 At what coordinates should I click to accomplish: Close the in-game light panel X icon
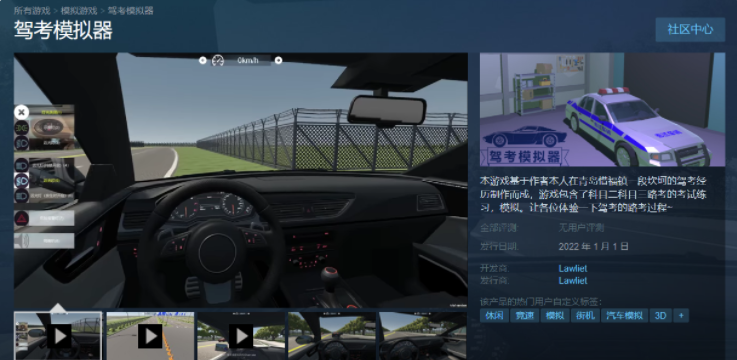click(21, 112)
